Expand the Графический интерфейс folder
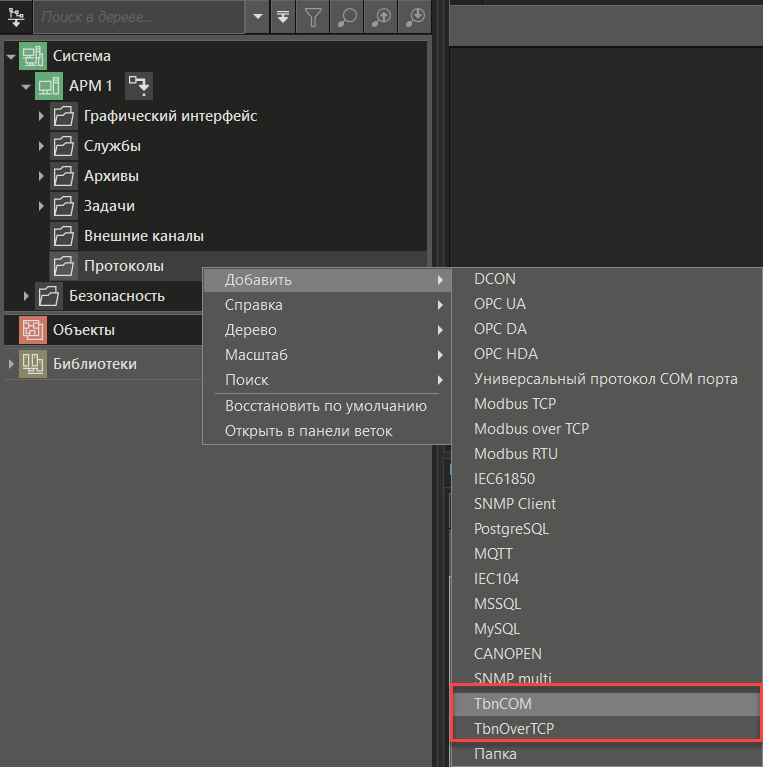Viewport: 763px width, 767px height. (x=42, y=117)
